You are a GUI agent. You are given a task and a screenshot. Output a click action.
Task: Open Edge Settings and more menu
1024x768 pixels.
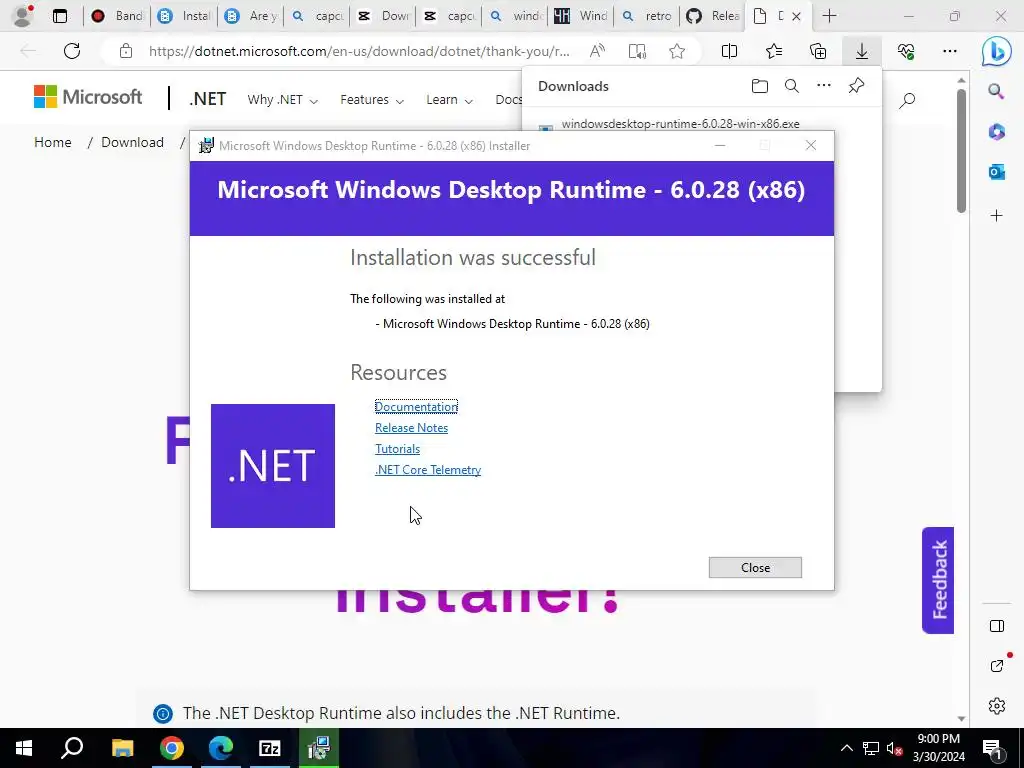950,51
